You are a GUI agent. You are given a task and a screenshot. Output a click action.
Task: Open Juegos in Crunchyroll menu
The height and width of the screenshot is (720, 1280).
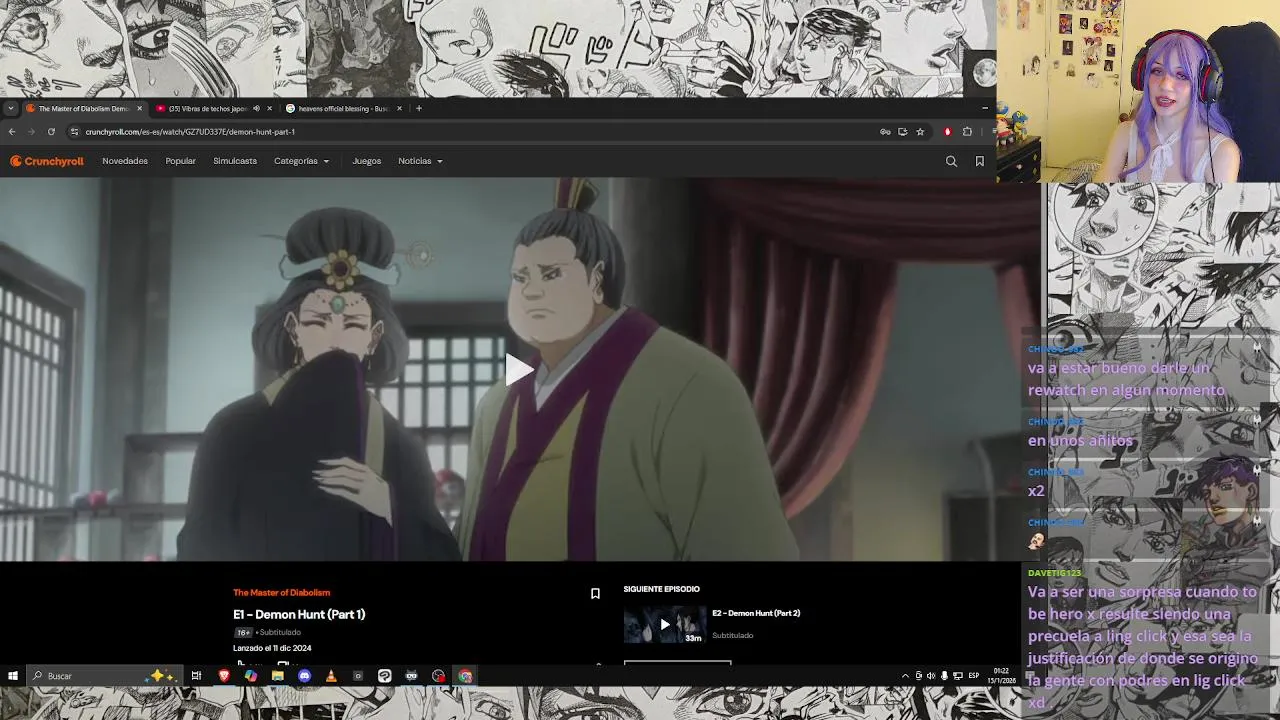pyautogui.click(x=366, y=161)
